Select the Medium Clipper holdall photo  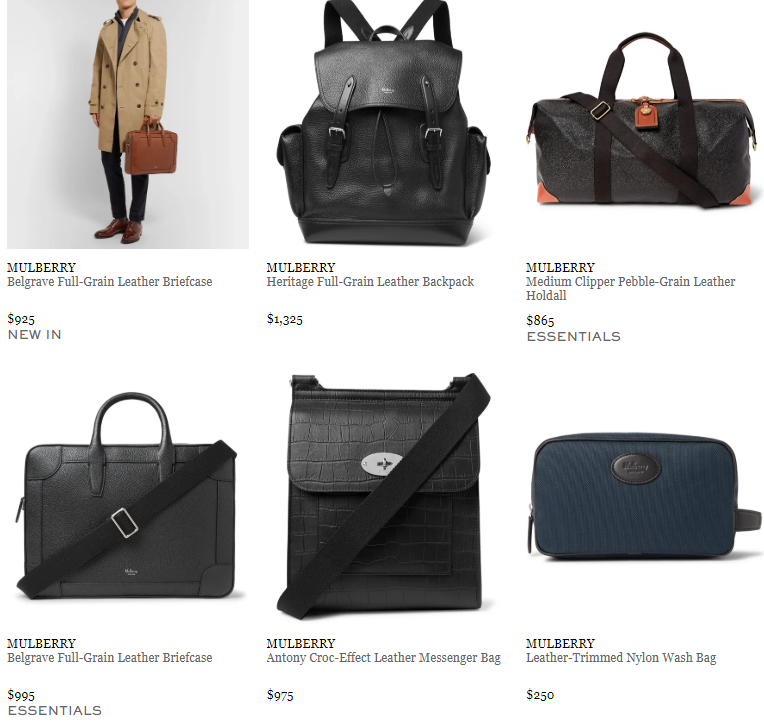point(645,124)
